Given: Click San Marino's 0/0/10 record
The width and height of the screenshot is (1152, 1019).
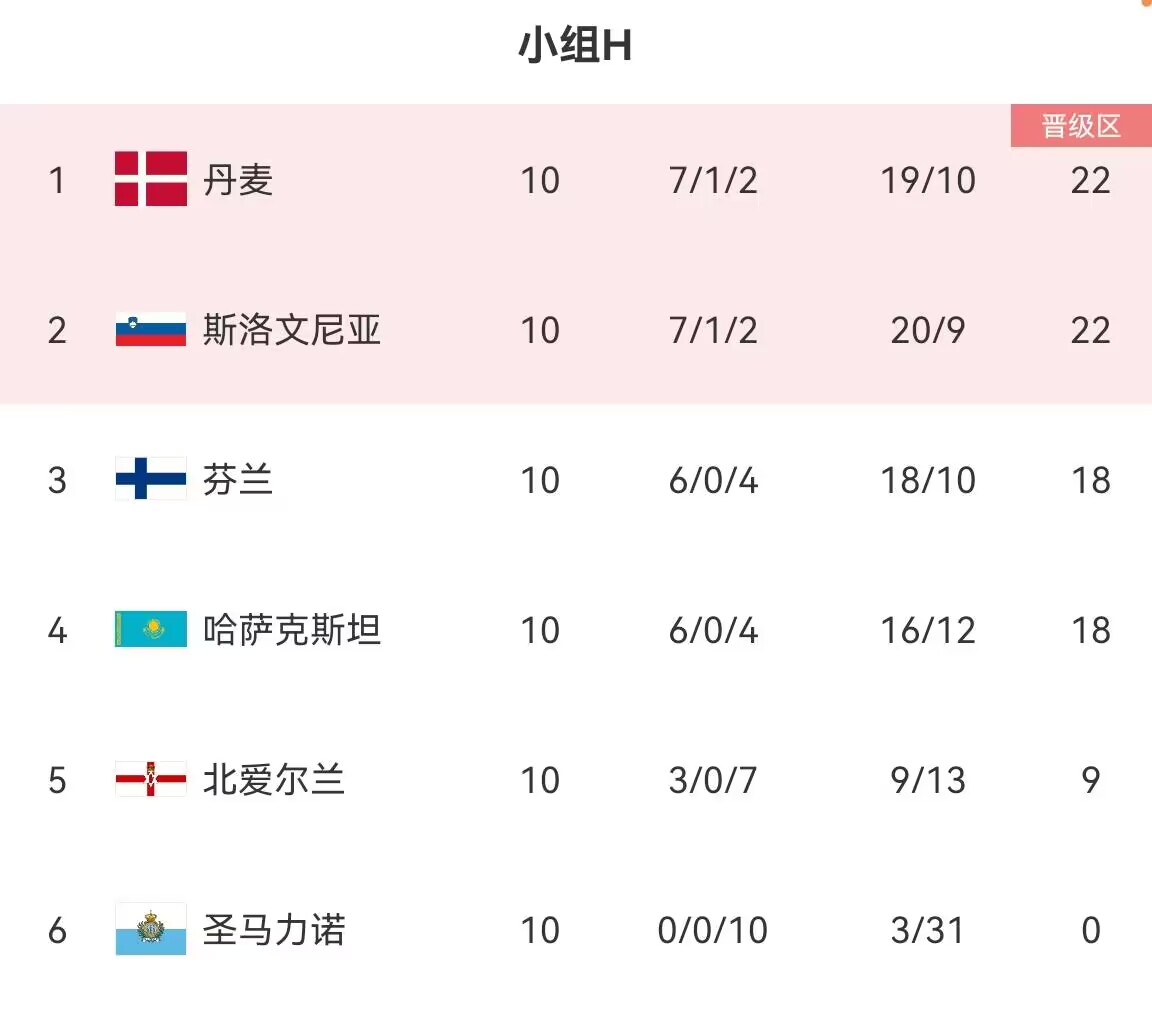Looking at the screenshot, I should 713,931.
